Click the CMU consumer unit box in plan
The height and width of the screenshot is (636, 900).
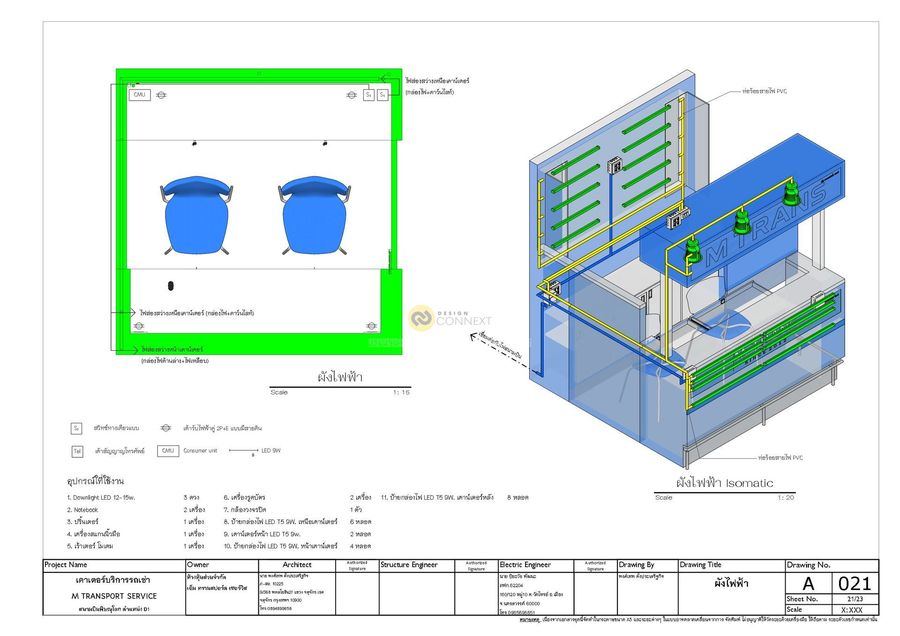pos(141,94)
